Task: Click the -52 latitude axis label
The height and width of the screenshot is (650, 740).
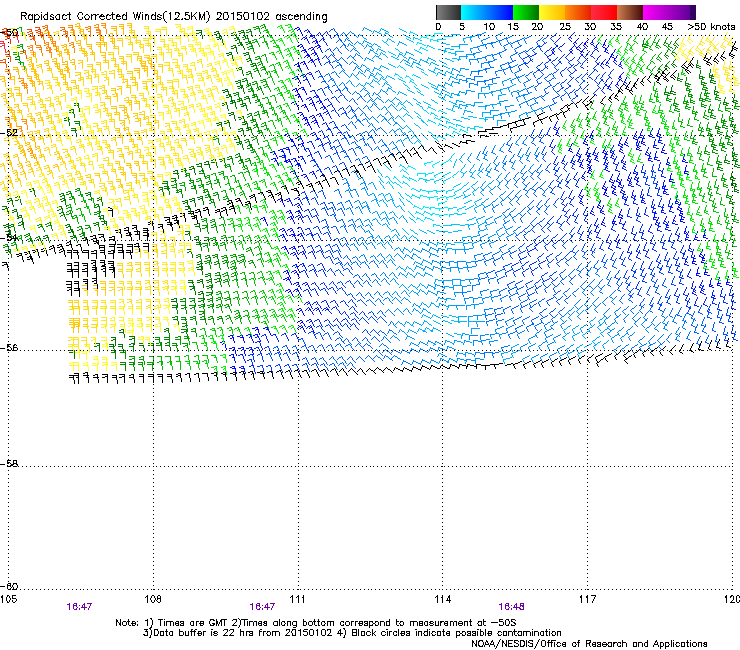Action: tap(9, 133)
